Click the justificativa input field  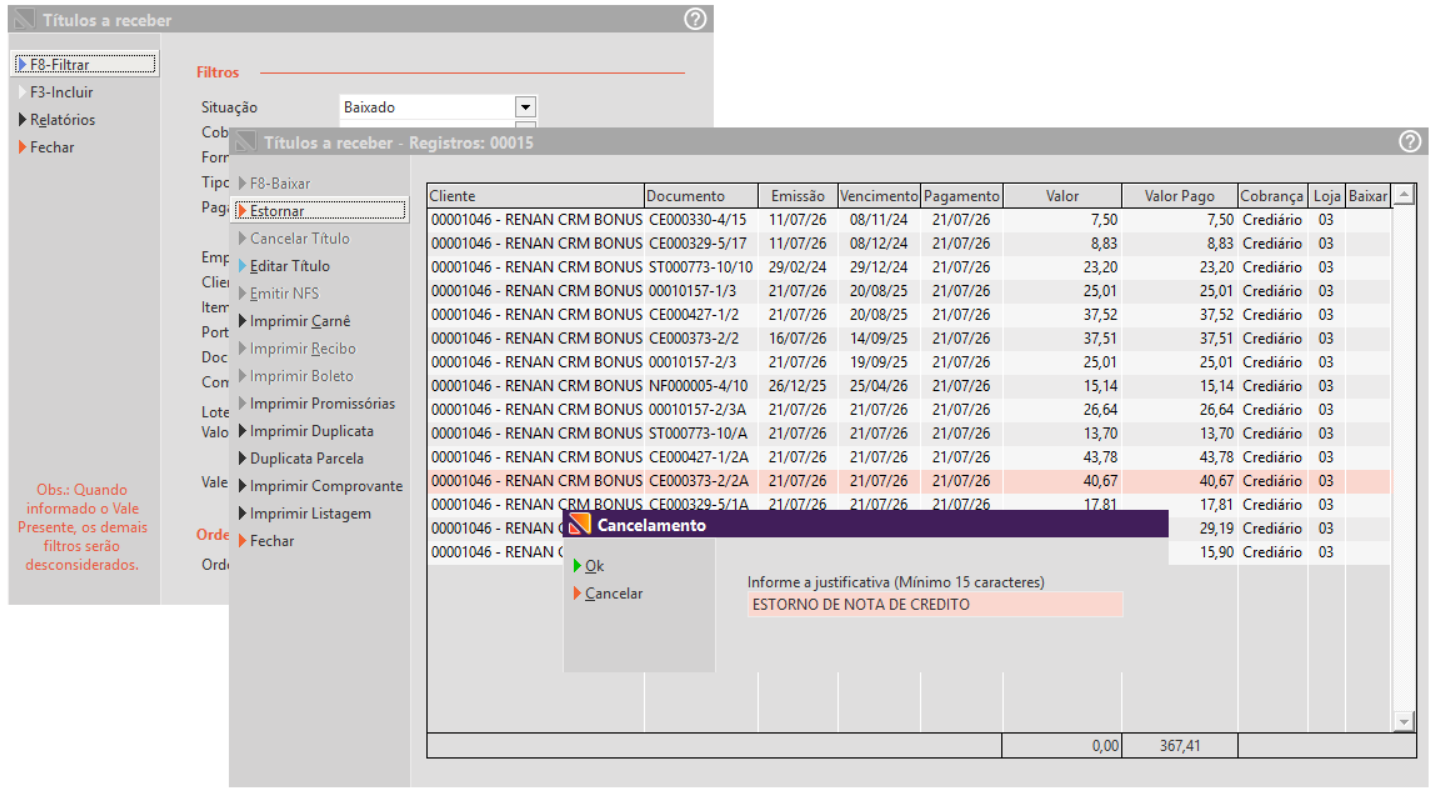point(935,604)
